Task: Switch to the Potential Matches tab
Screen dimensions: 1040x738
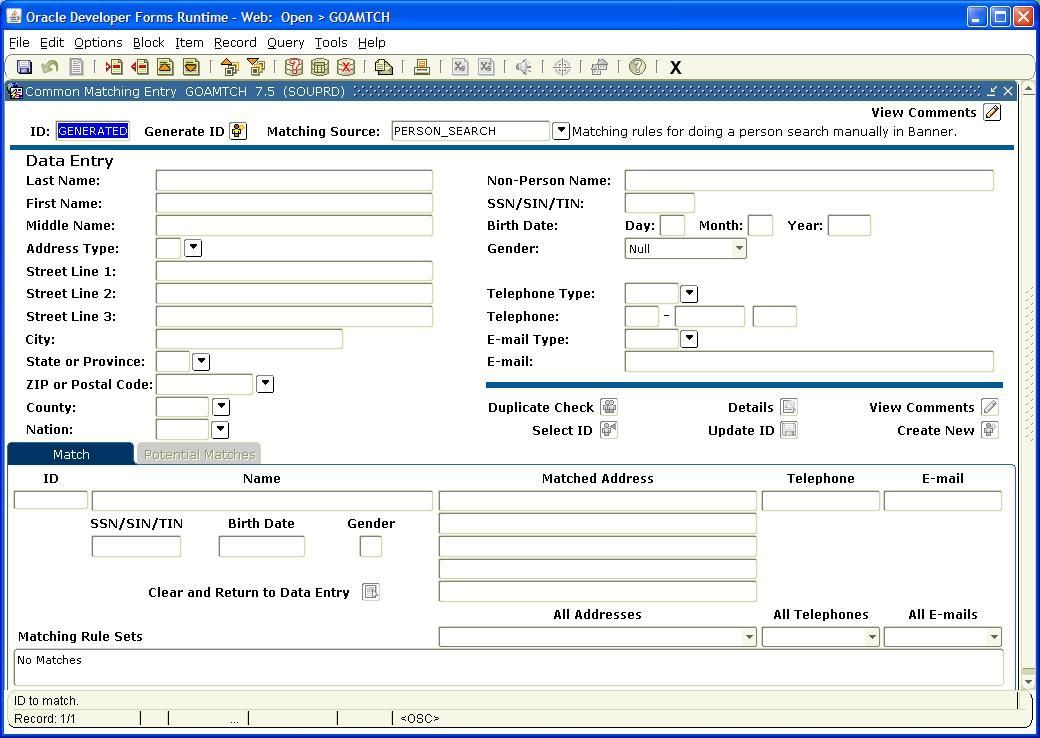Action: (199, 454)
